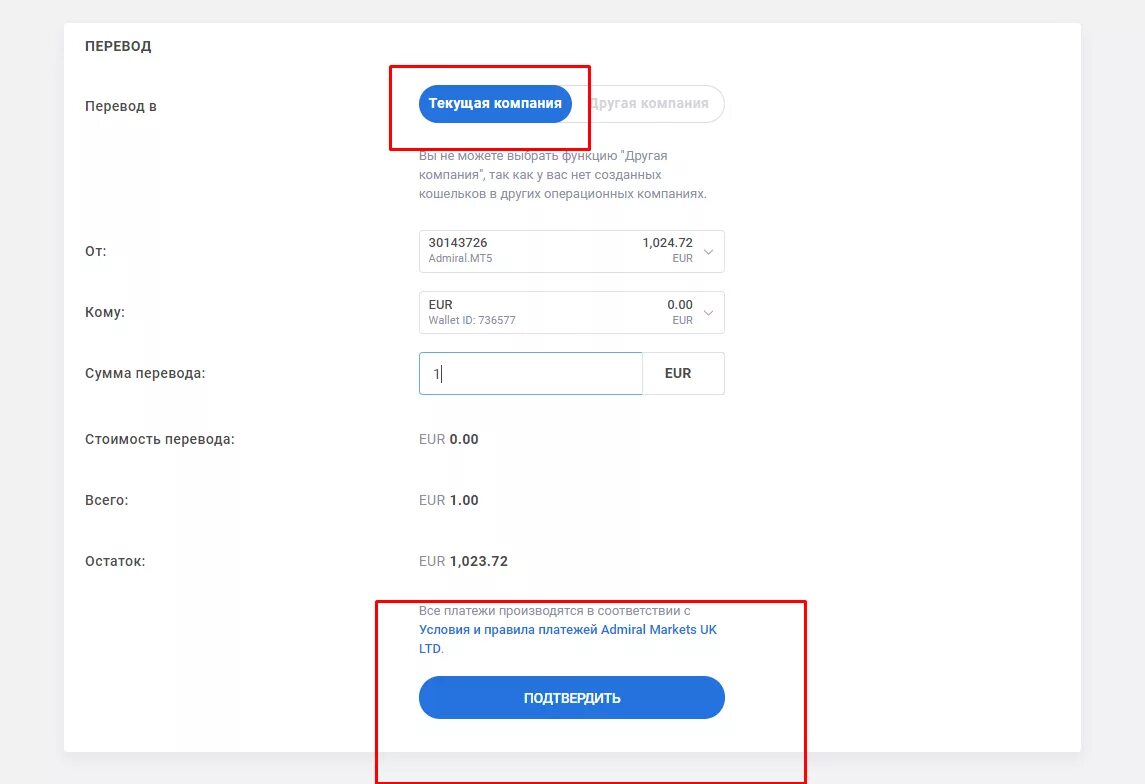Click the 1,024.72 balance in От field
This screenshot has height=784, width=1145.
tap(667, 243)
